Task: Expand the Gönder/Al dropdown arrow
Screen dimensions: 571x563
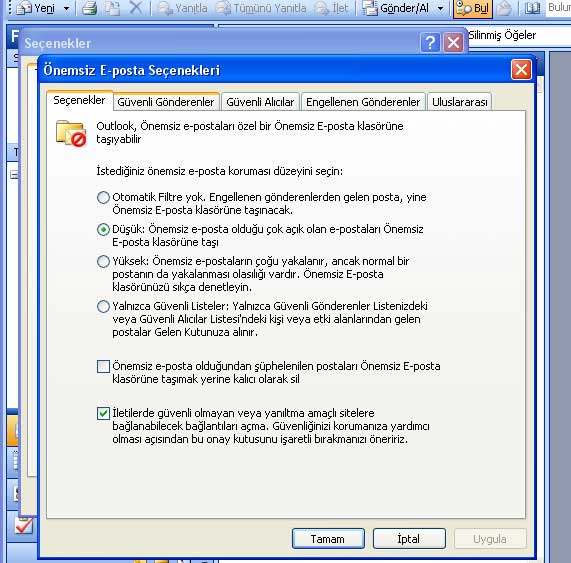Action: pos(441,8)
